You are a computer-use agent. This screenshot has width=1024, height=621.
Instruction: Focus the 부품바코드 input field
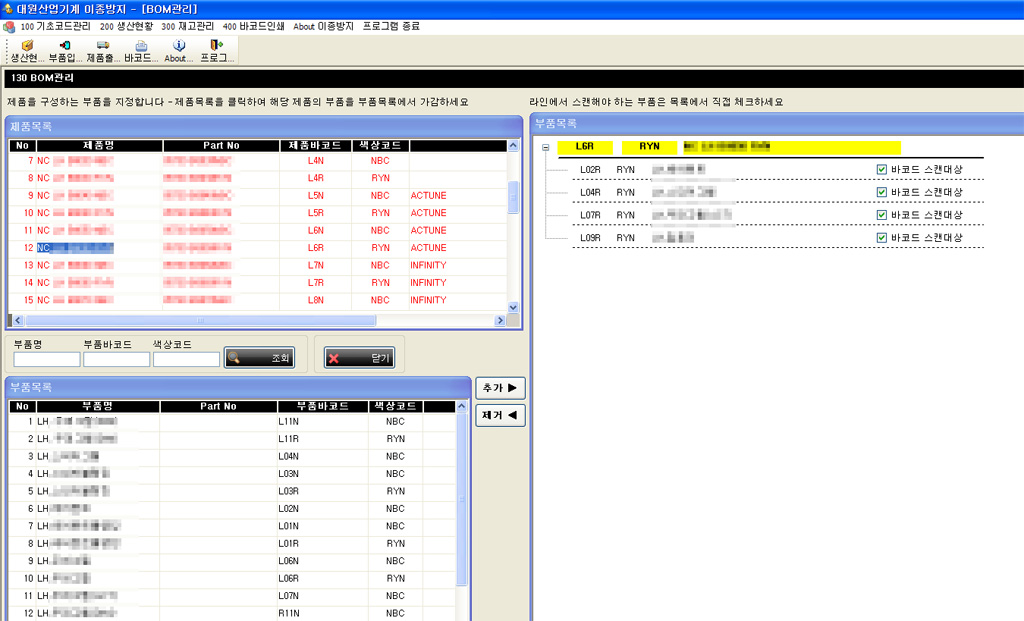pyautogui.click(x=116, y=359)
